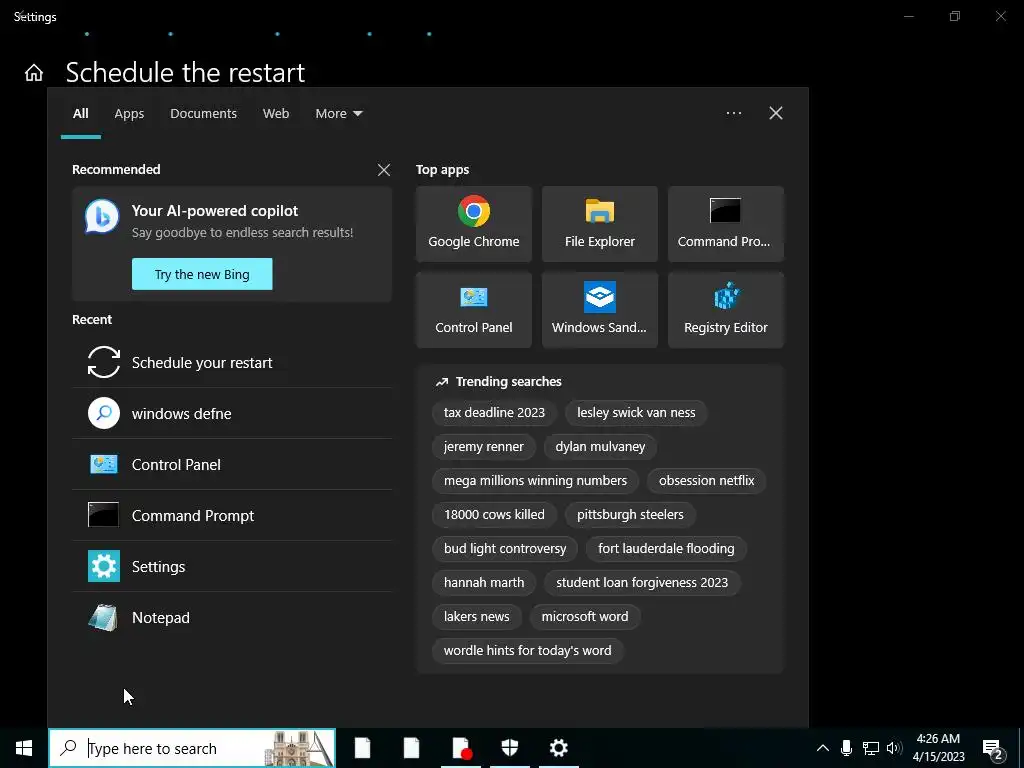The height and width of the screenshot is (768, 1024).
Task: Expand the More filter dropdown
Action: coord(338,114)
